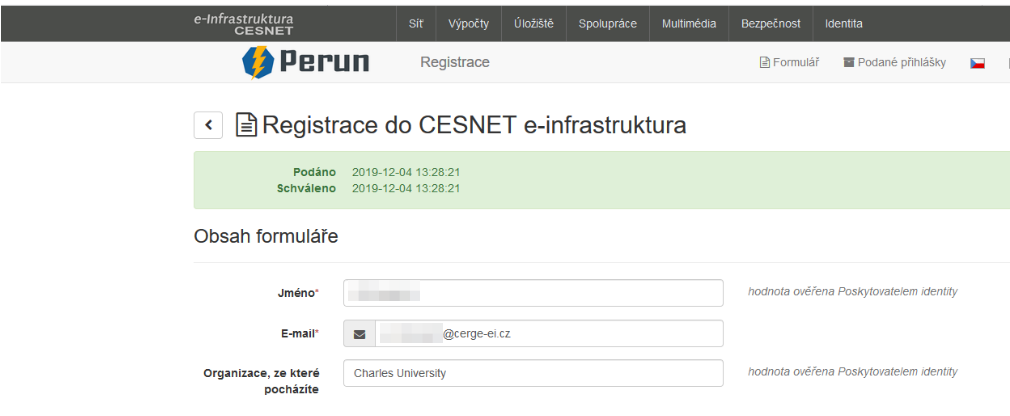Click the Jméno input field
Image resolution: width=1010 pixels, height=416 pixels.
tap(532, 293)
